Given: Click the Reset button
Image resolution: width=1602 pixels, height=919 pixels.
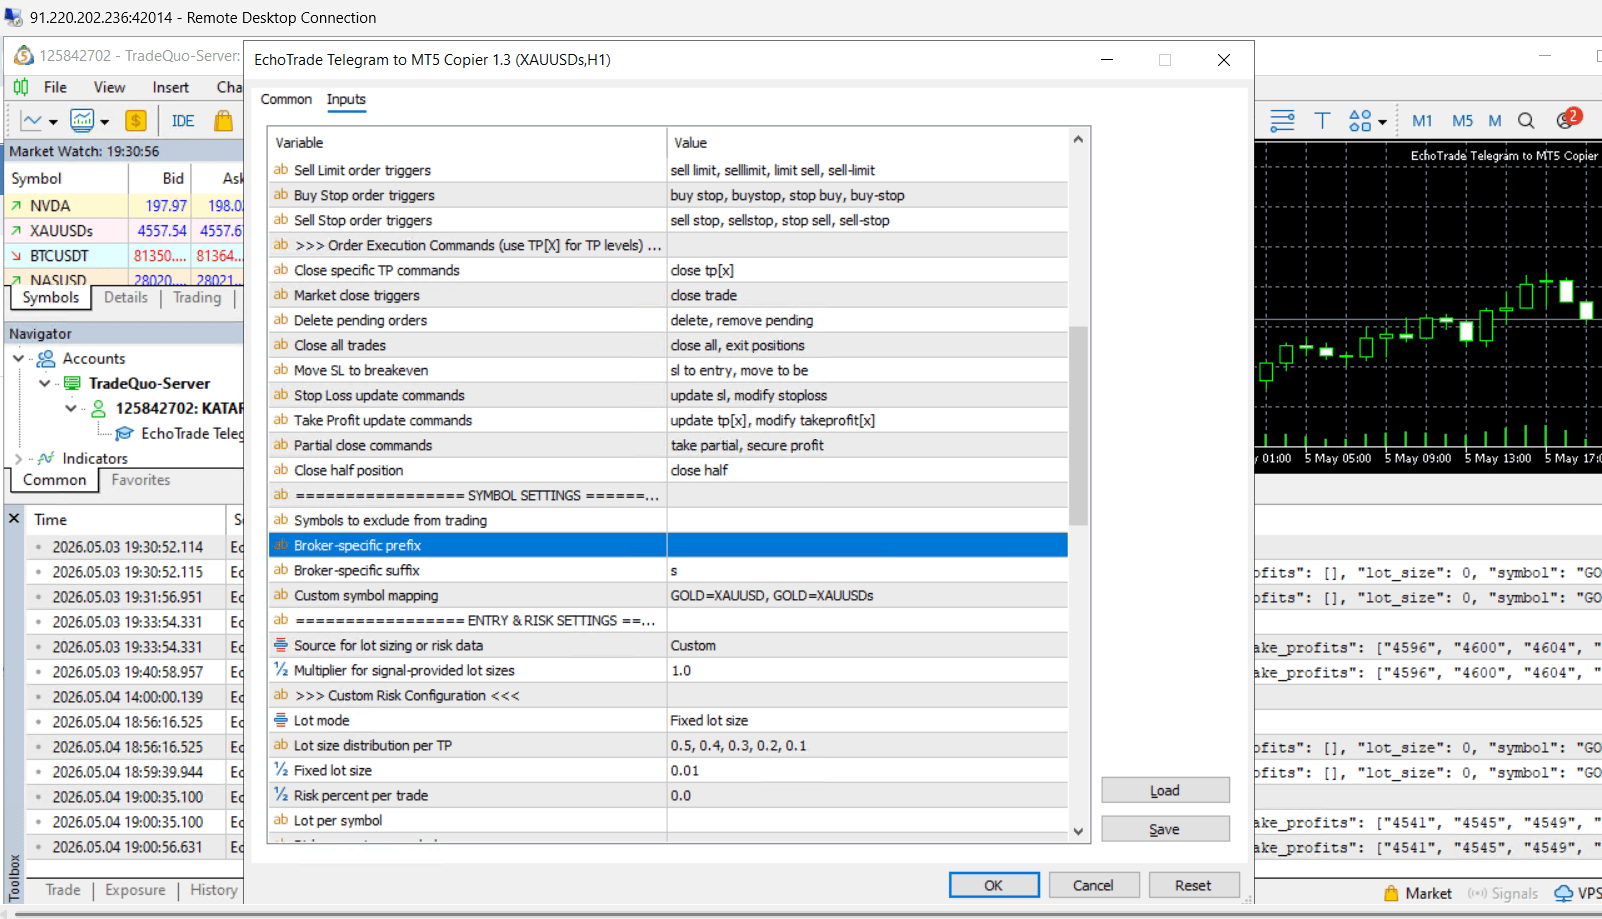Looking at the screenshot, I should click(1193, 885).
